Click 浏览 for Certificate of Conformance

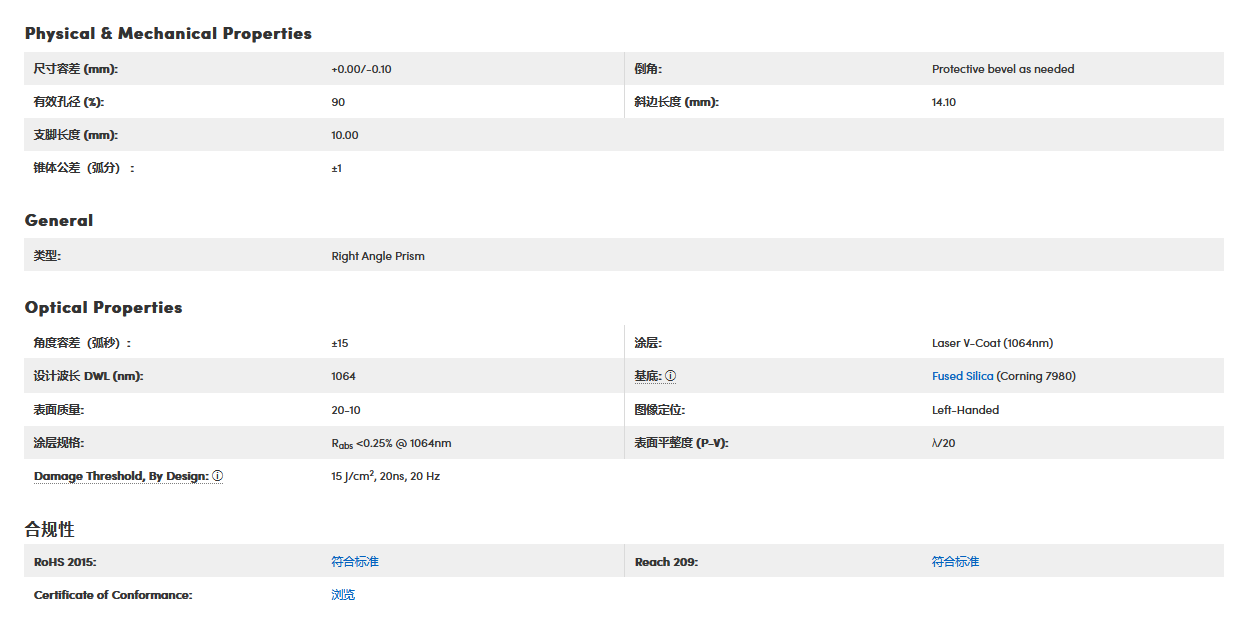[x=343, y=595]
